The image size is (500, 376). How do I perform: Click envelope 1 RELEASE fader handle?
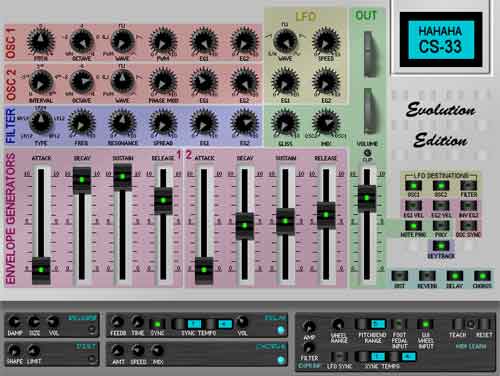[x=163, y=200]
